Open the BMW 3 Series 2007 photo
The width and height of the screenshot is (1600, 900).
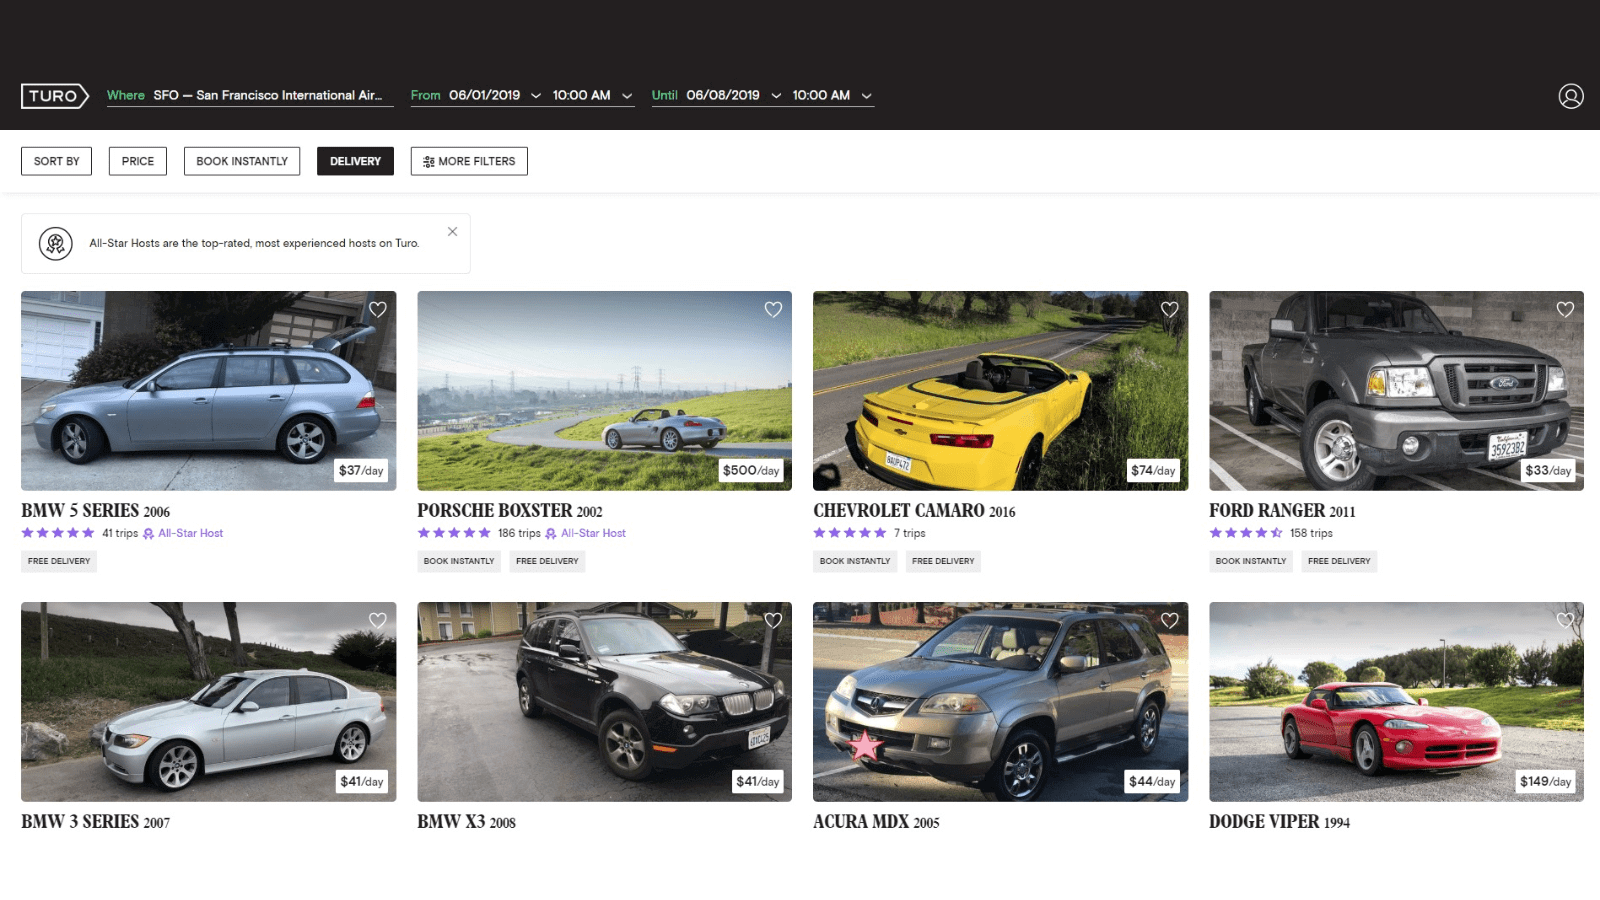208,702
